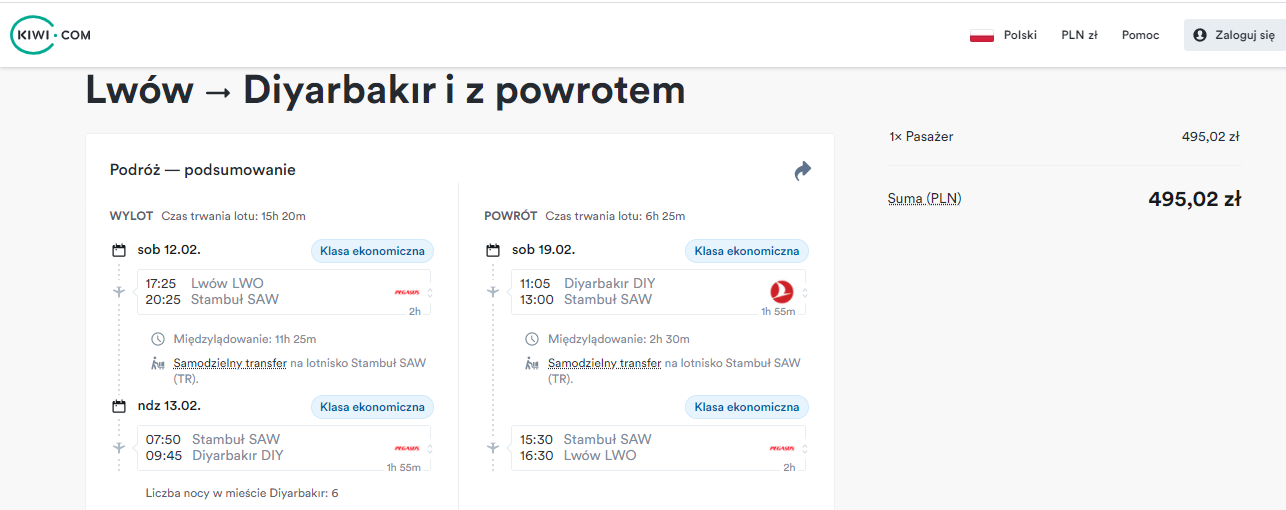
Task: Click plane icon beside the 11:05 Diyarbakır flight
Action: click(x=493, y=291)
